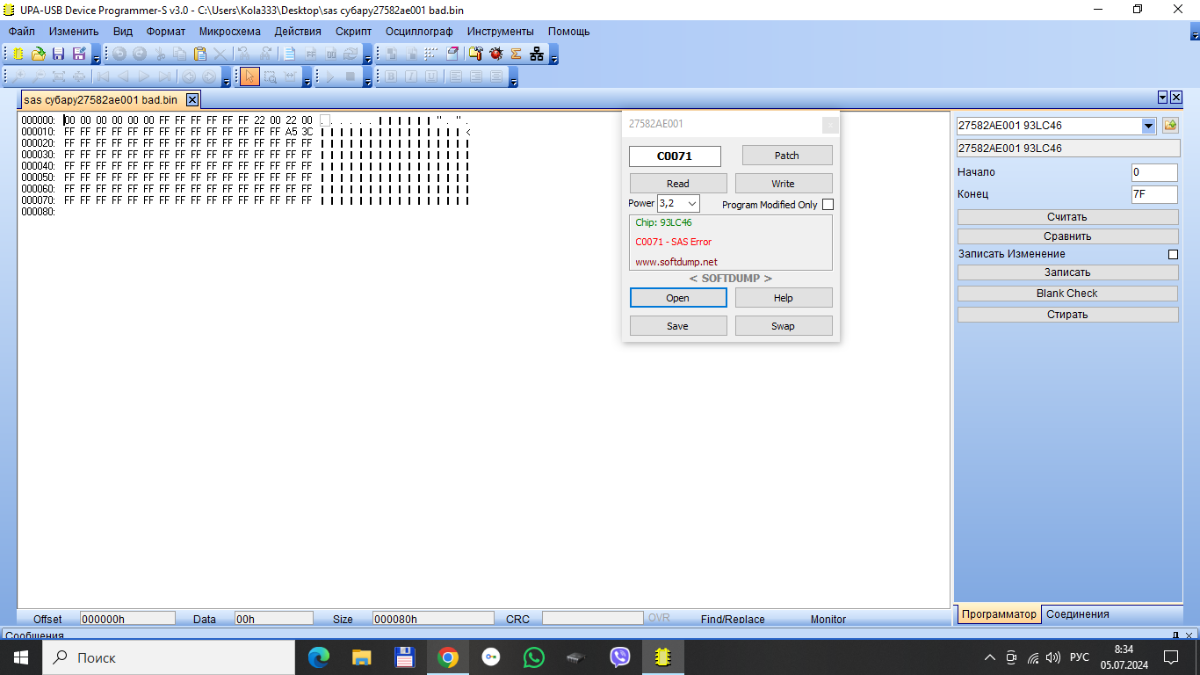Click the Считать button
Screen dimensions: 1200x675
(1067, 216)
